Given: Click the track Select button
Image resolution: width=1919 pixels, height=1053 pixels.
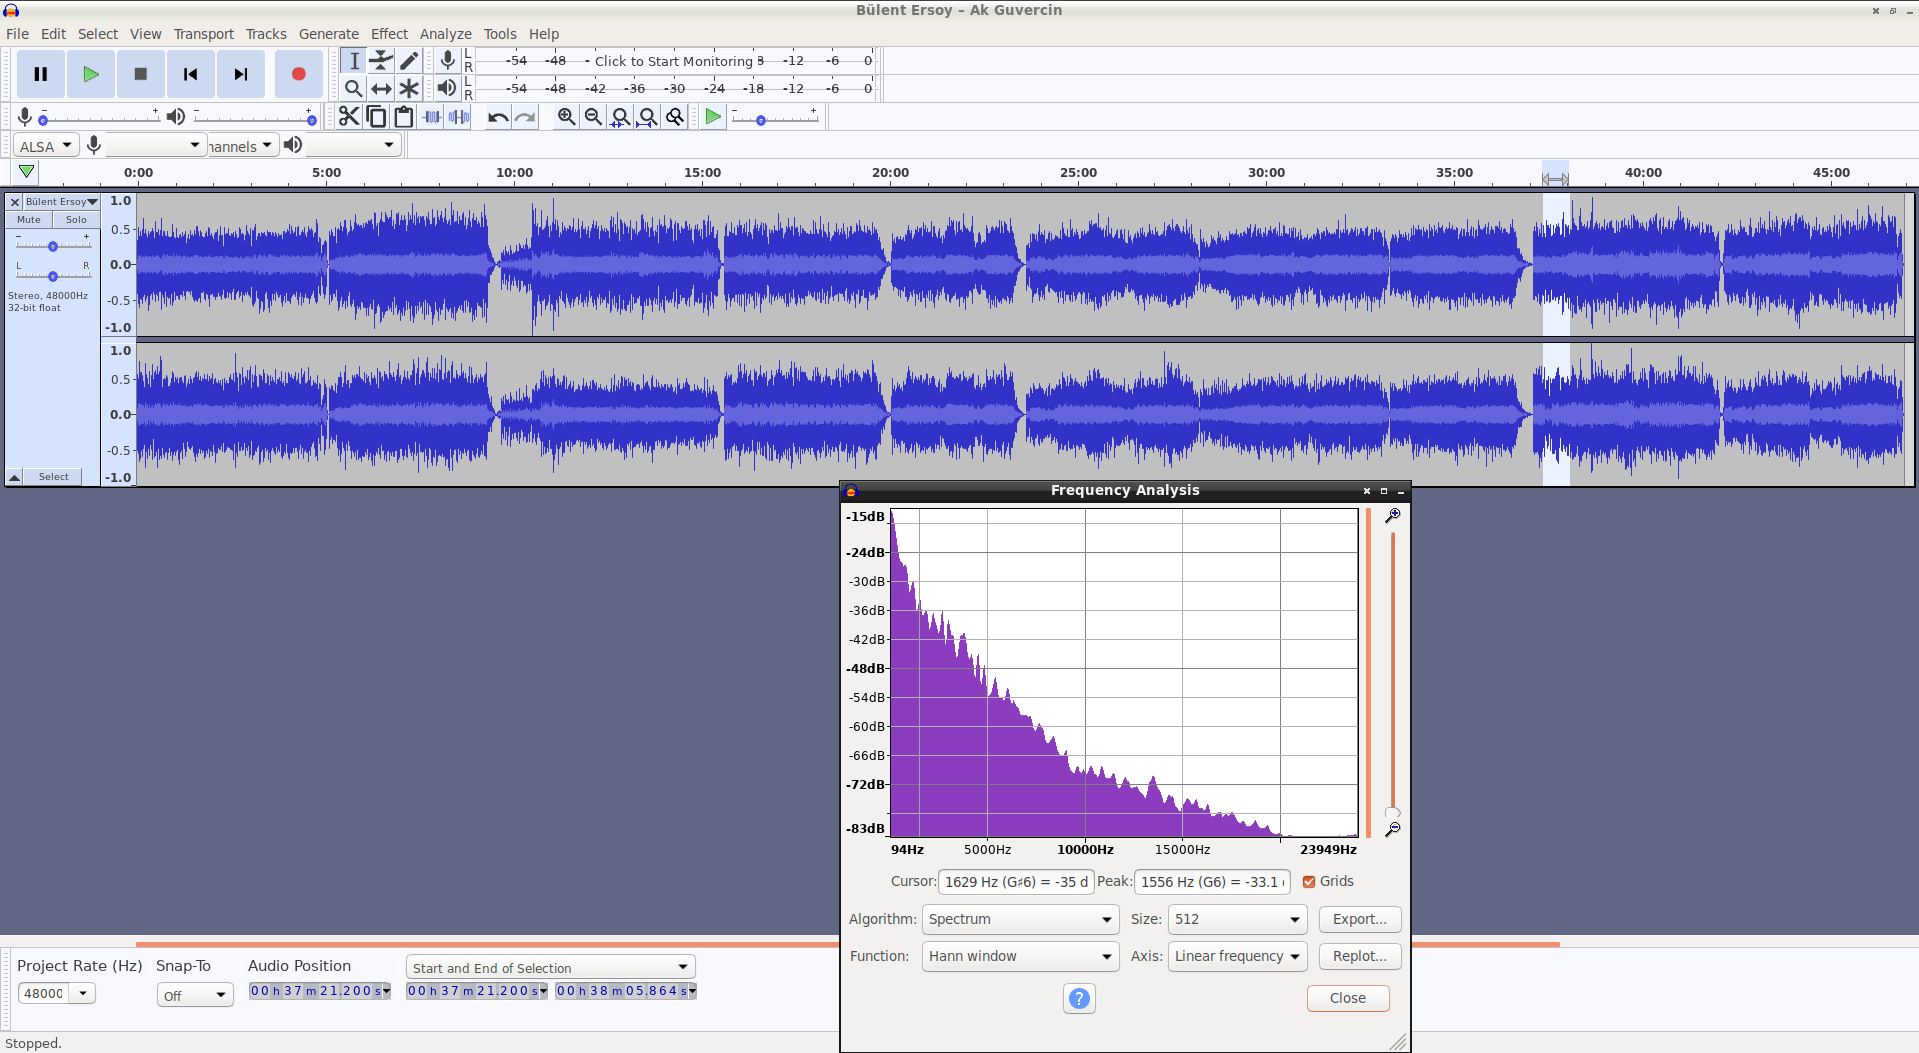Looking at the screenshot, I should point(54,477).
